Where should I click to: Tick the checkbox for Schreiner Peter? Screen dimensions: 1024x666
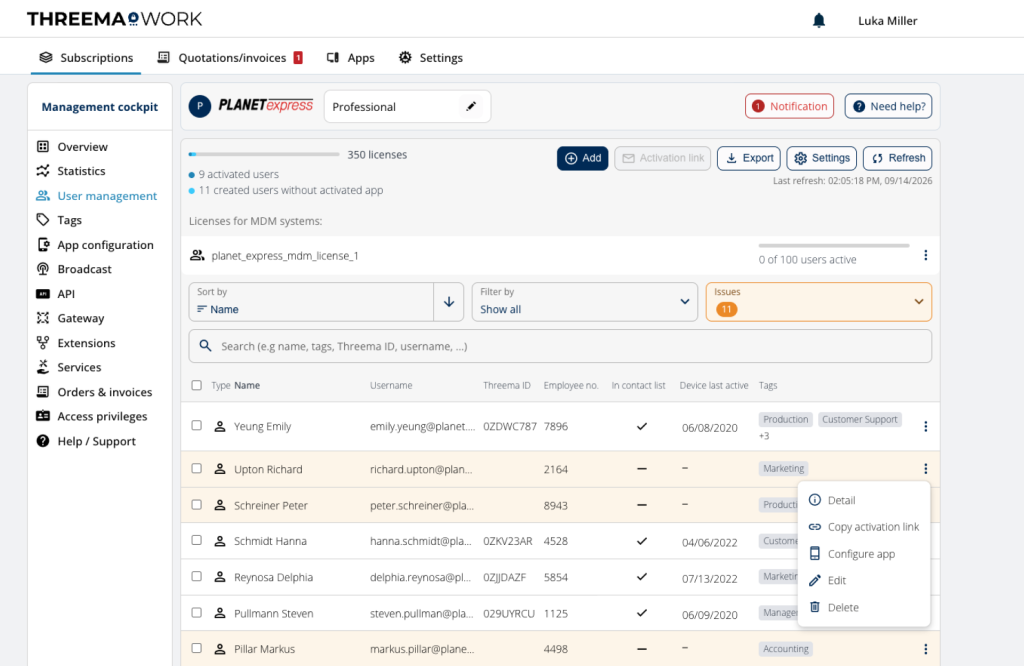(197, 505)
